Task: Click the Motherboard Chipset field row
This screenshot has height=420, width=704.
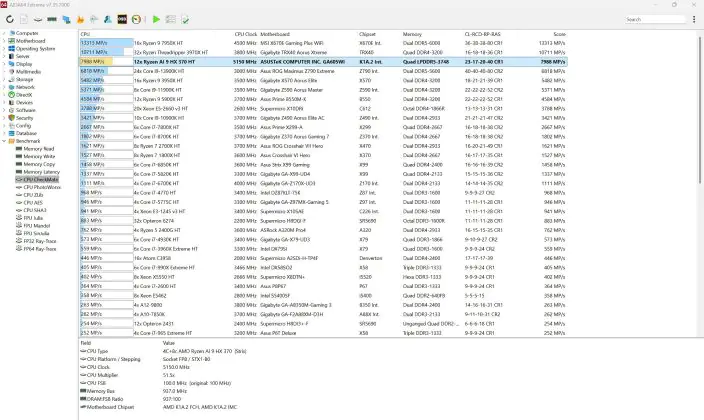Action: tap(159, 407)
